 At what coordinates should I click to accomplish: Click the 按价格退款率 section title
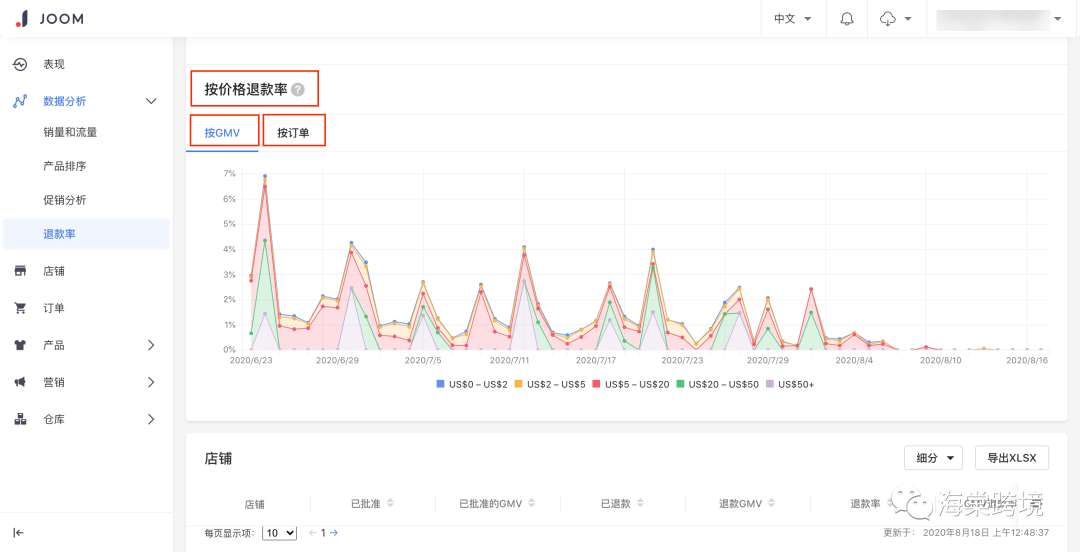246,90
